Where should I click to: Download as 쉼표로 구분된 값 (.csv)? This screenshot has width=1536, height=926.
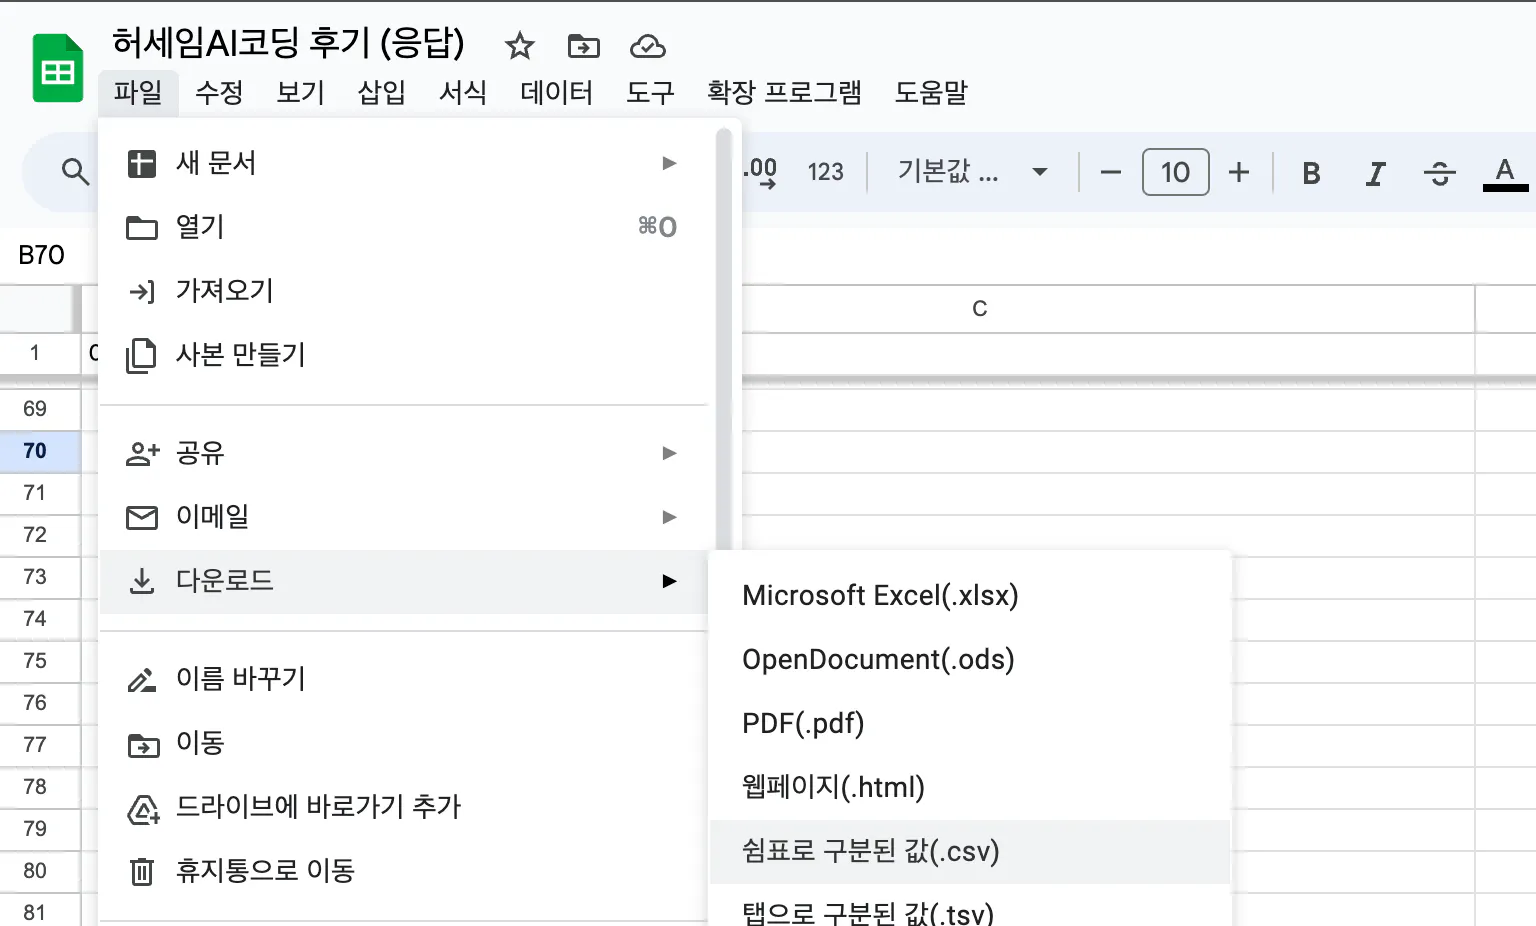(970, 852)
